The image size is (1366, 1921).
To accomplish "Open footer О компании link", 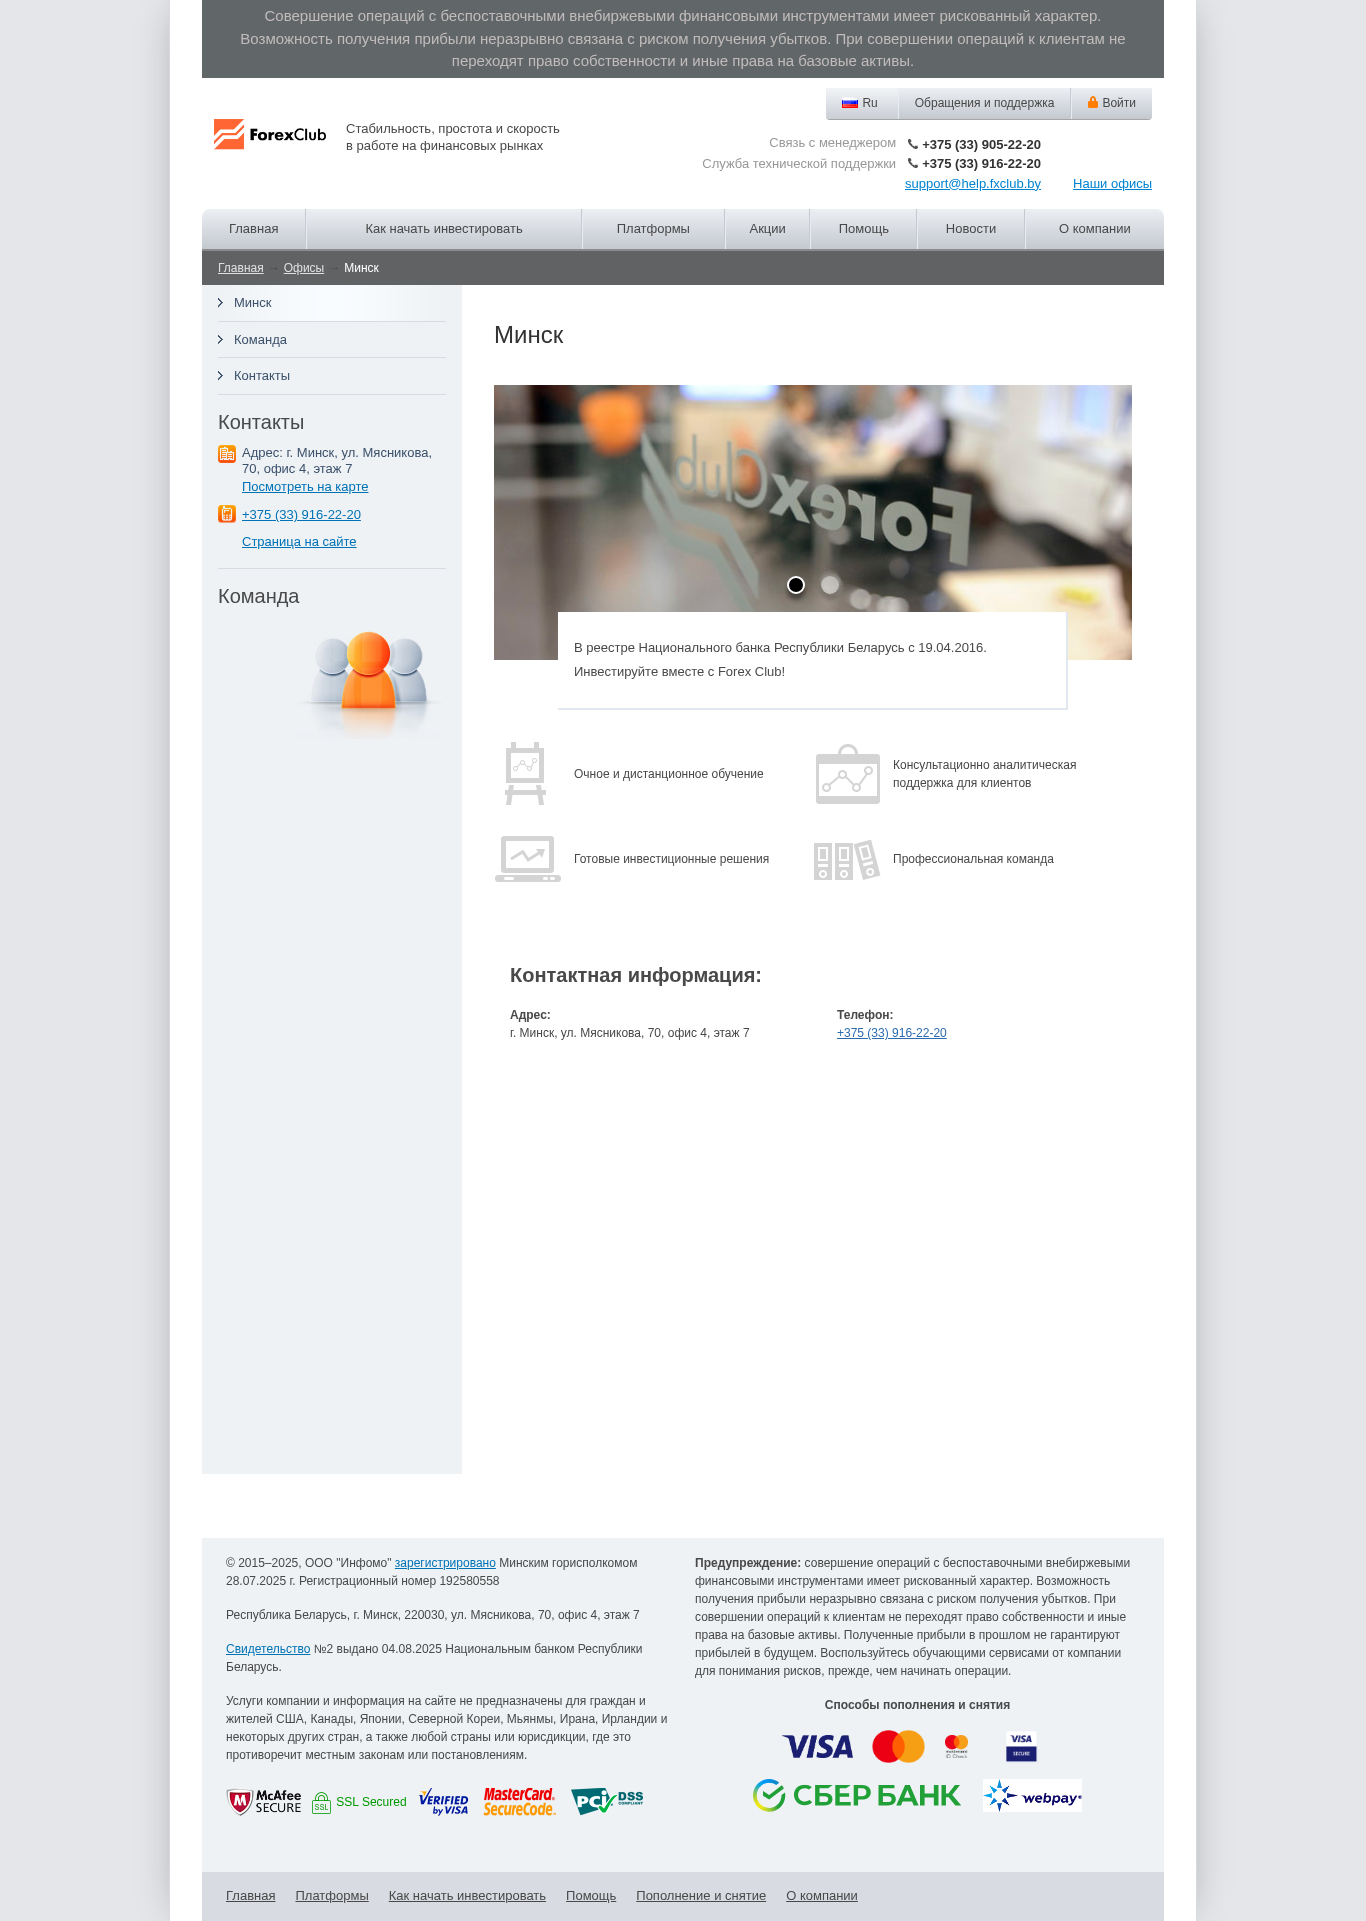I will pyautogui.click(x=822, y=1896).
